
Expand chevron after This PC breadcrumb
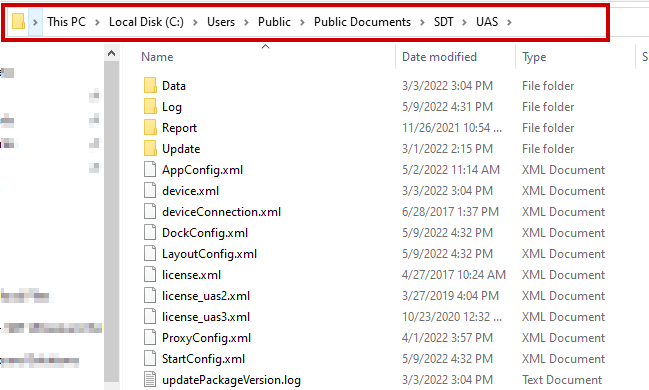tap(97, 22)
